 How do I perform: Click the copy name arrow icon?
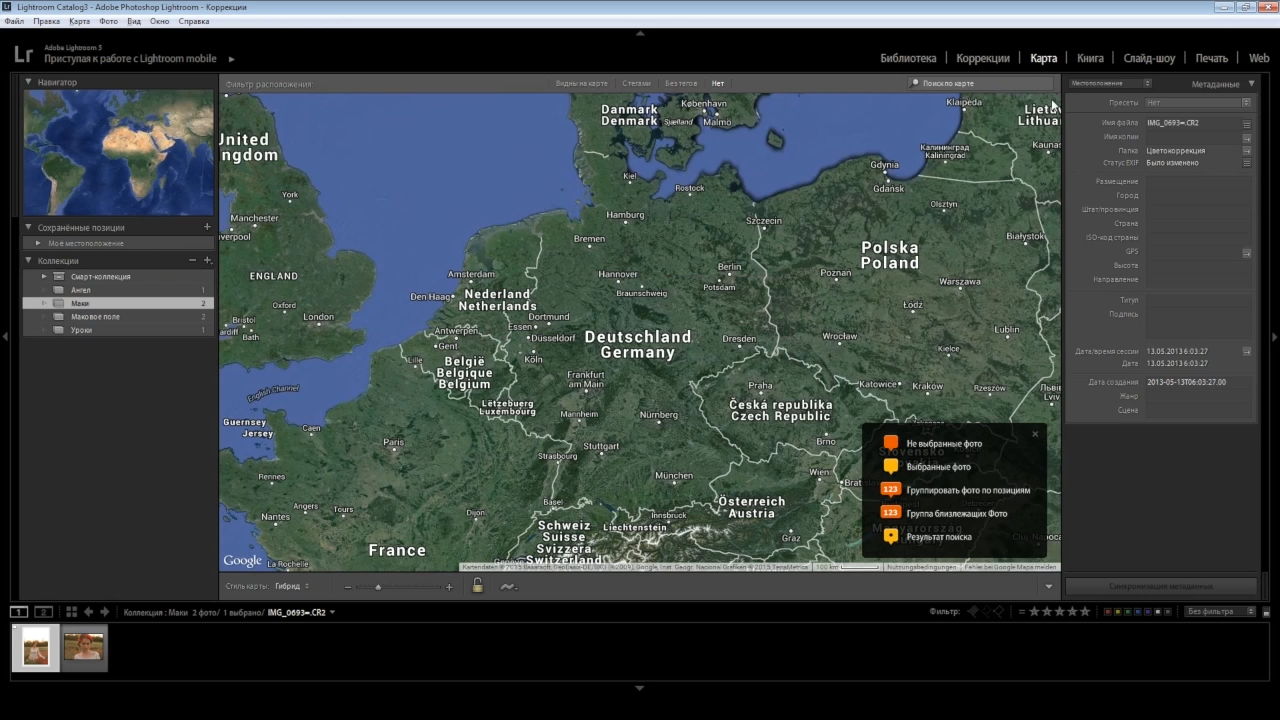point(1247,137)
